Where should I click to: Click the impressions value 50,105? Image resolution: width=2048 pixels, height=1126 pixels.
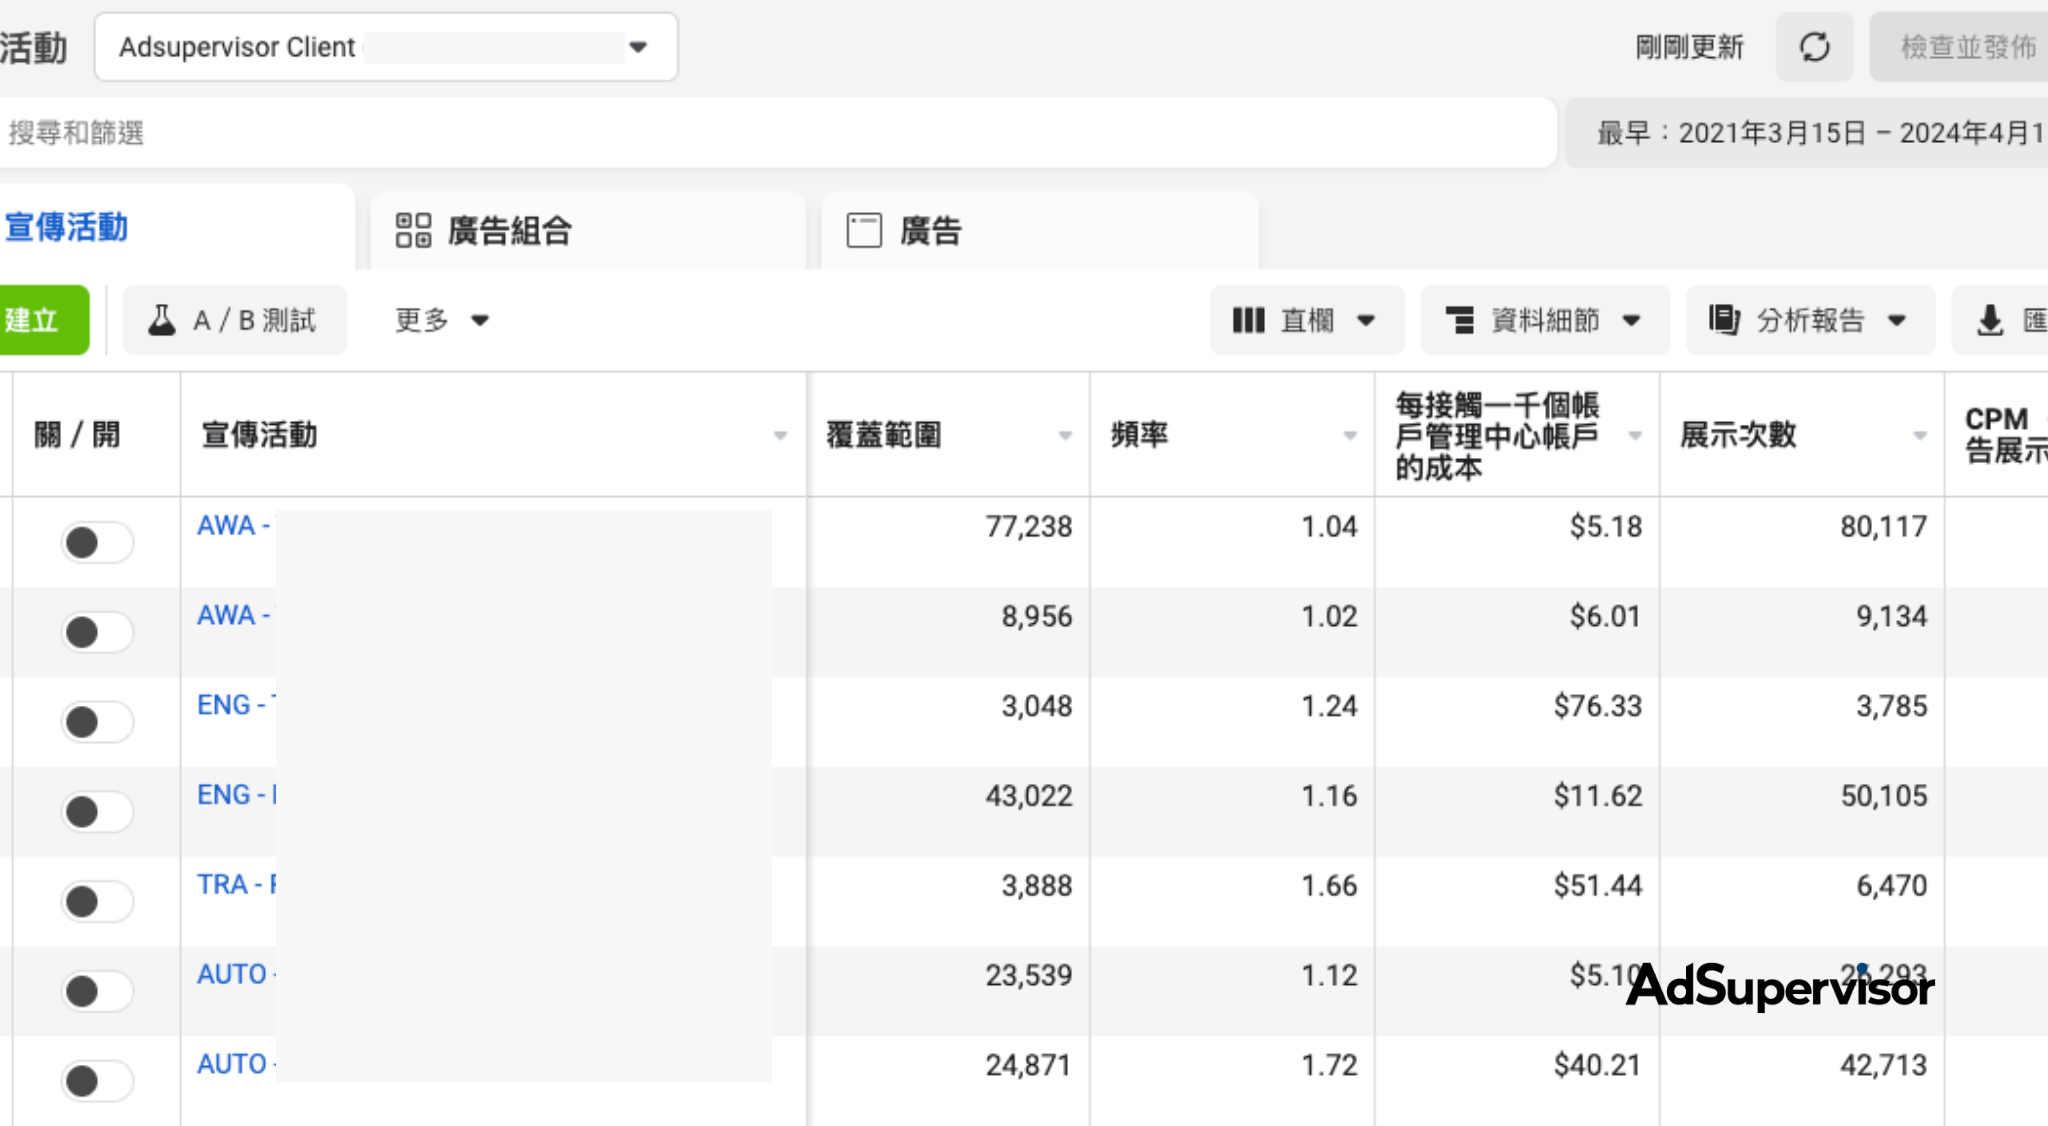[1883, 796]
